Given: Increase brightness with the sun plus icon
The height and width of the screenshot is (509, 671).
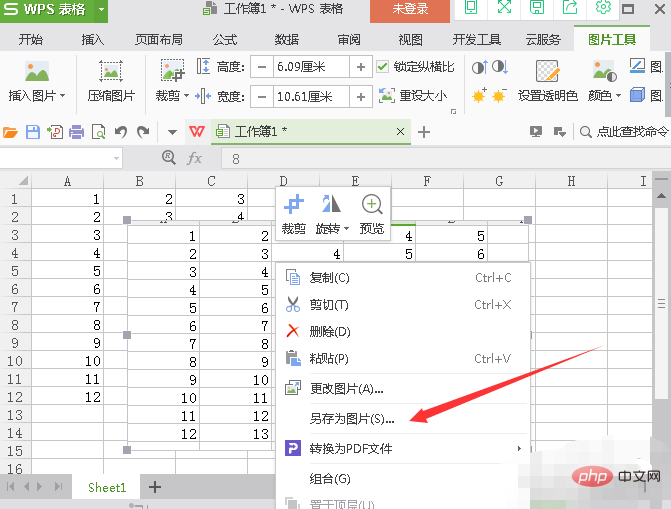Looking at the screenshot, I should pyautogui.click(x=479, y=95).
